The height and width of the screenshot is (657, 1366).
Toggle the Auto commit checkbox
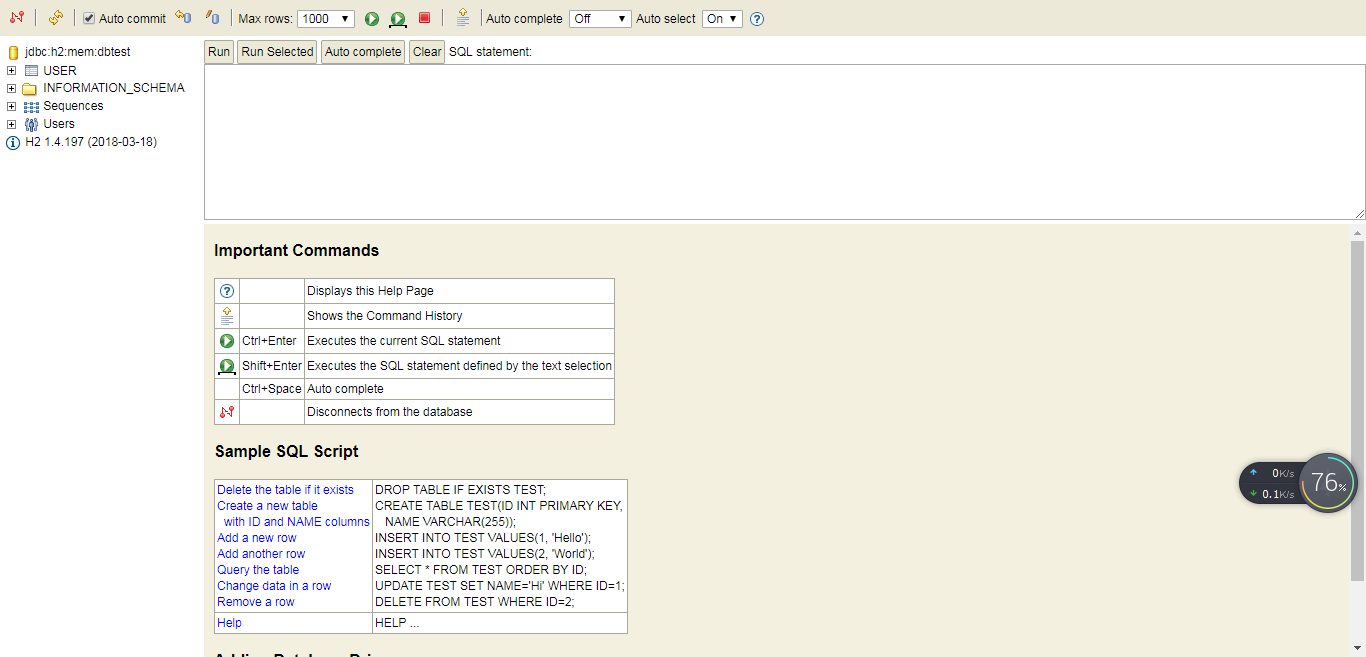89,19
